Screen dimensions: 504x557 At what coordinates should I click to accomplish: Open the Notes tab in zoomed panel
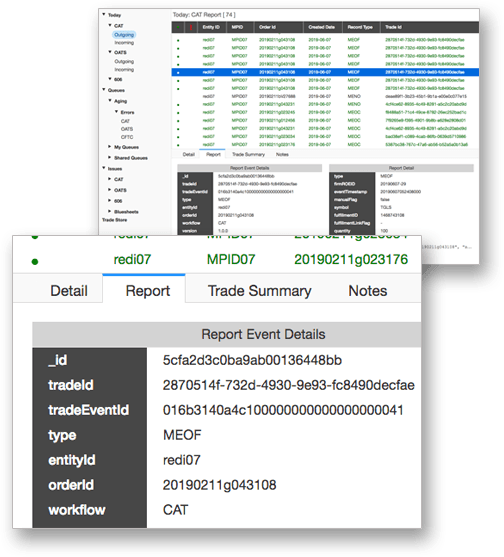368,291
